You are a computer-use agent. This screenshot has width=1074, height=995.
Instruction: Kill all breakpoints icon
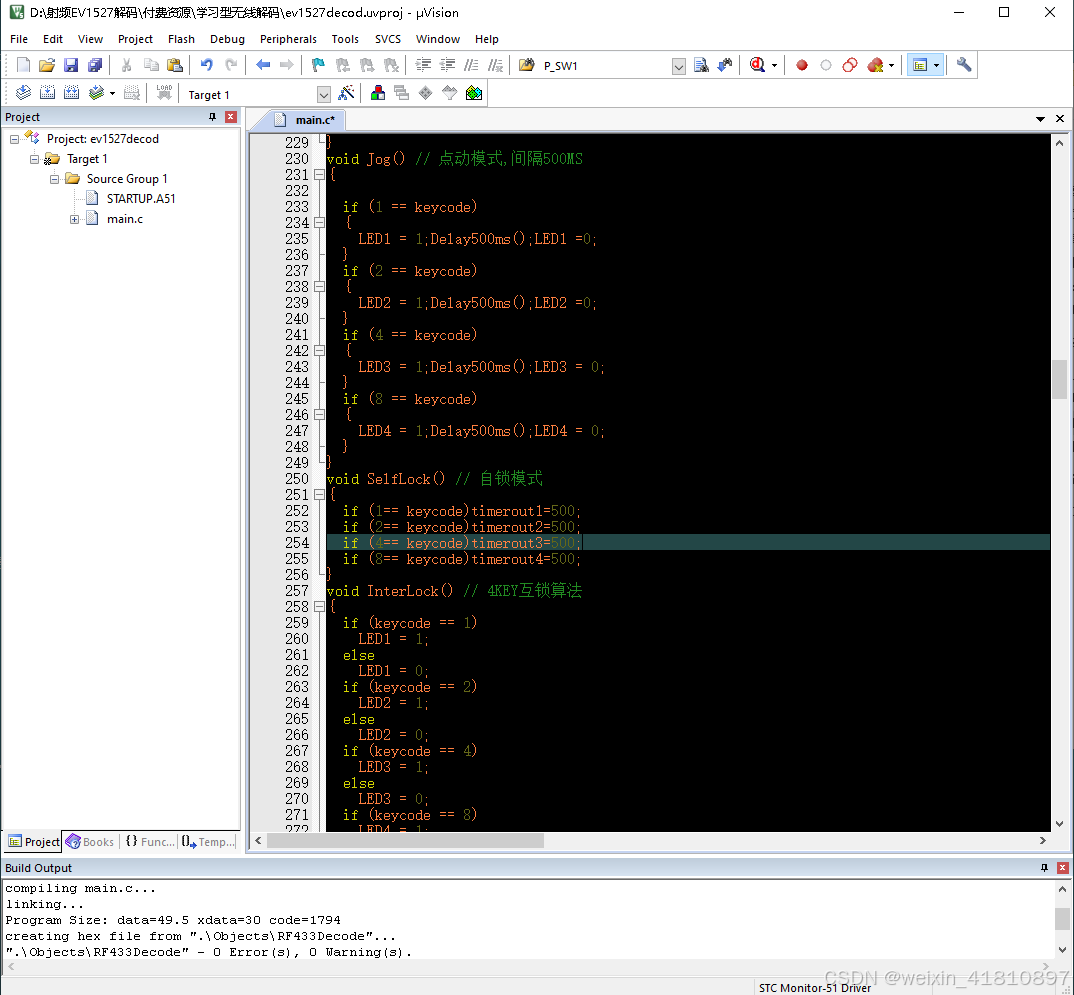(875, 65)
